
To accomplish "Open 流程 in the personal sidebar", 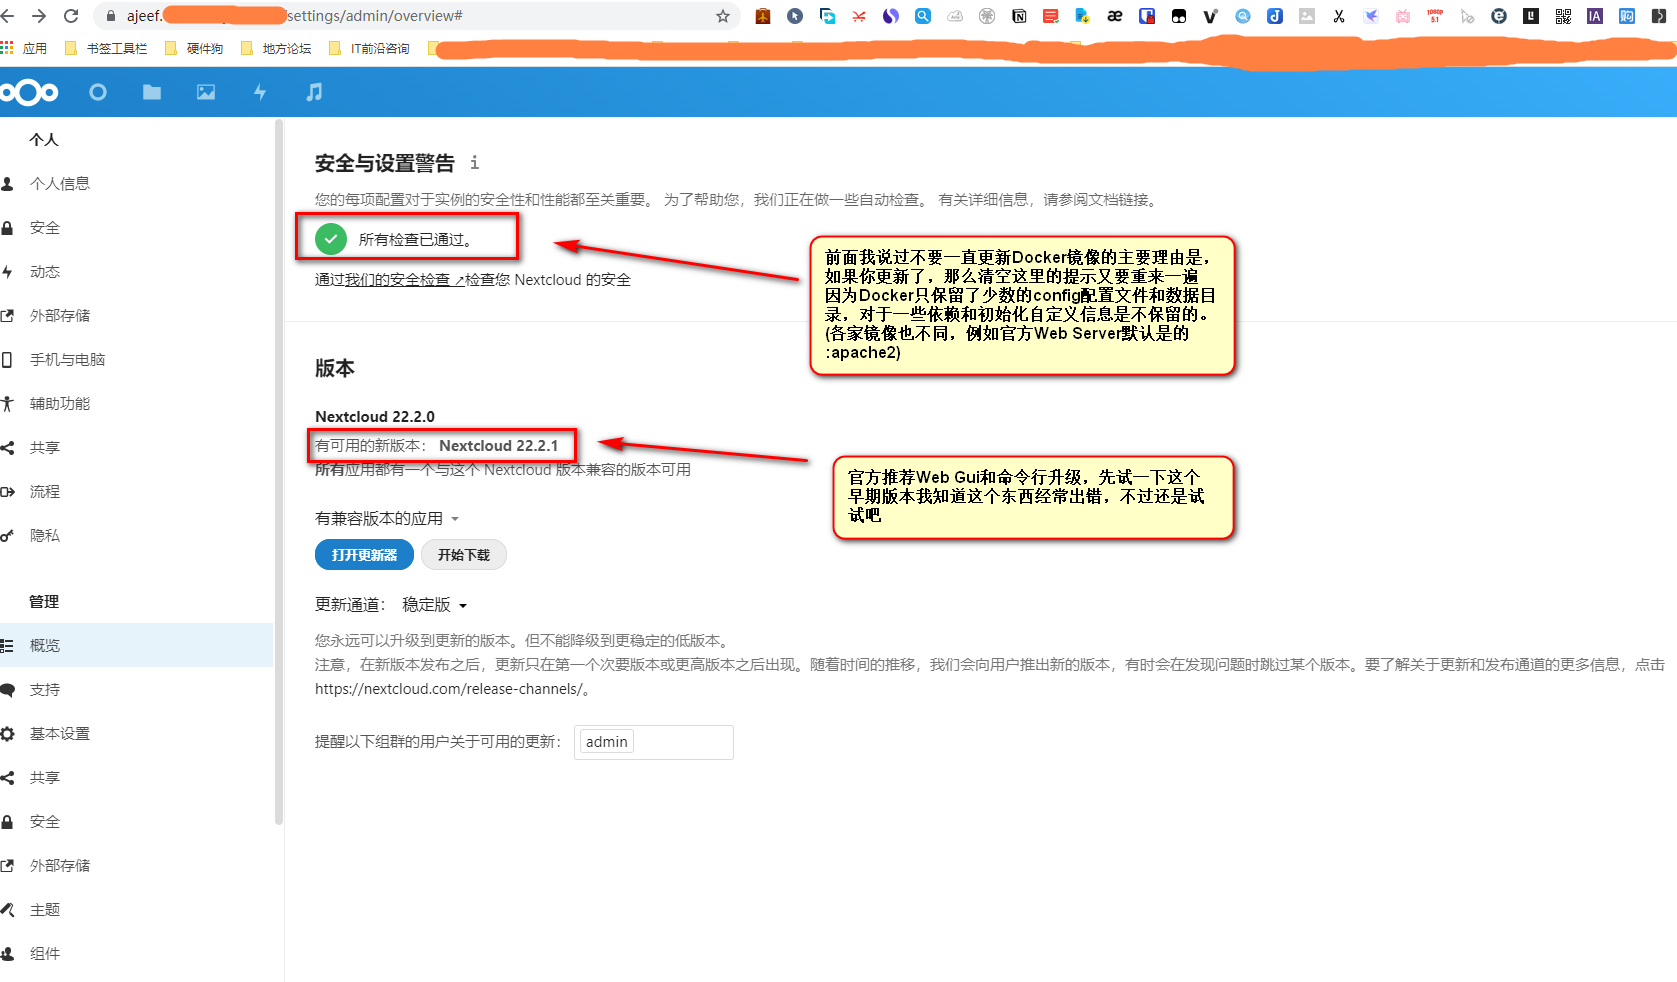I will [x=136, y=492].
